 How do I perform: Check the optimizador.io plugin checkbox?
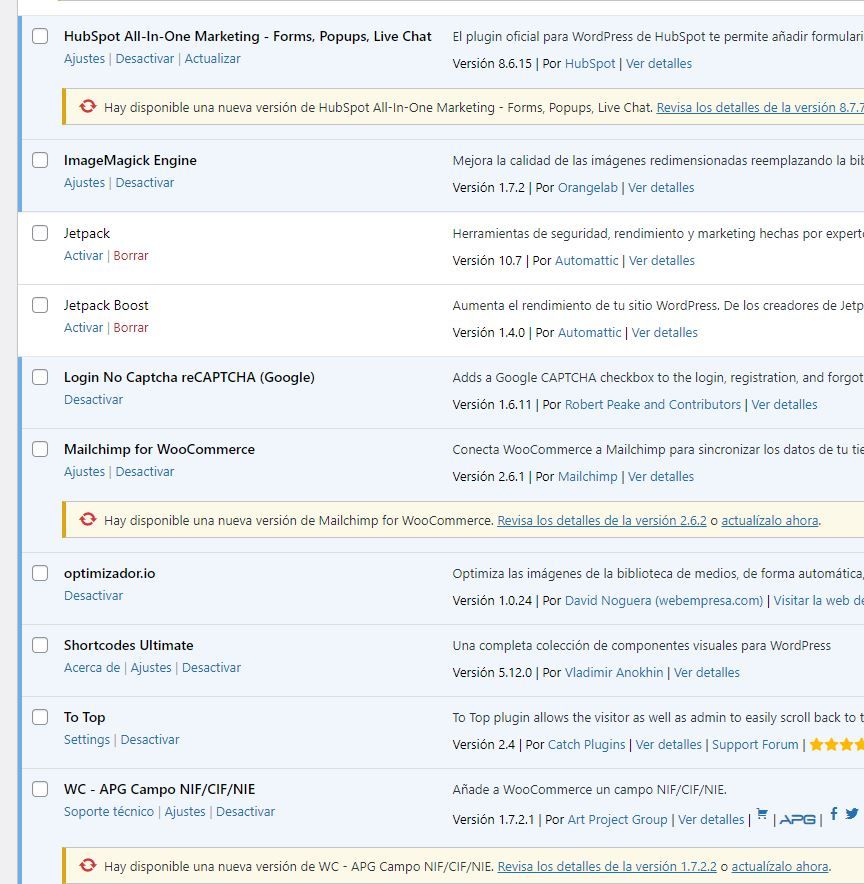(x=40, y=573)
